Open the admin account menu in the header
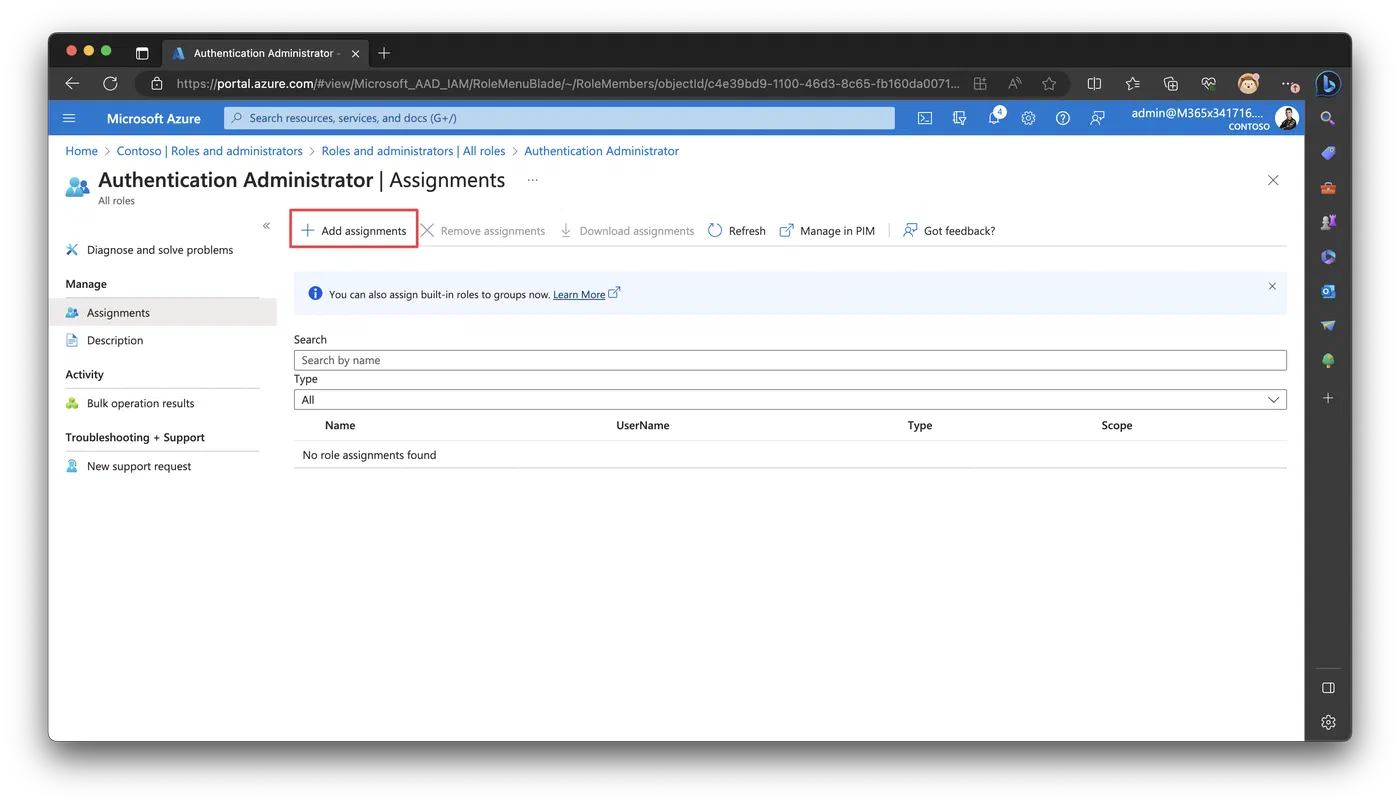1400x805 pixels. 1214,118
